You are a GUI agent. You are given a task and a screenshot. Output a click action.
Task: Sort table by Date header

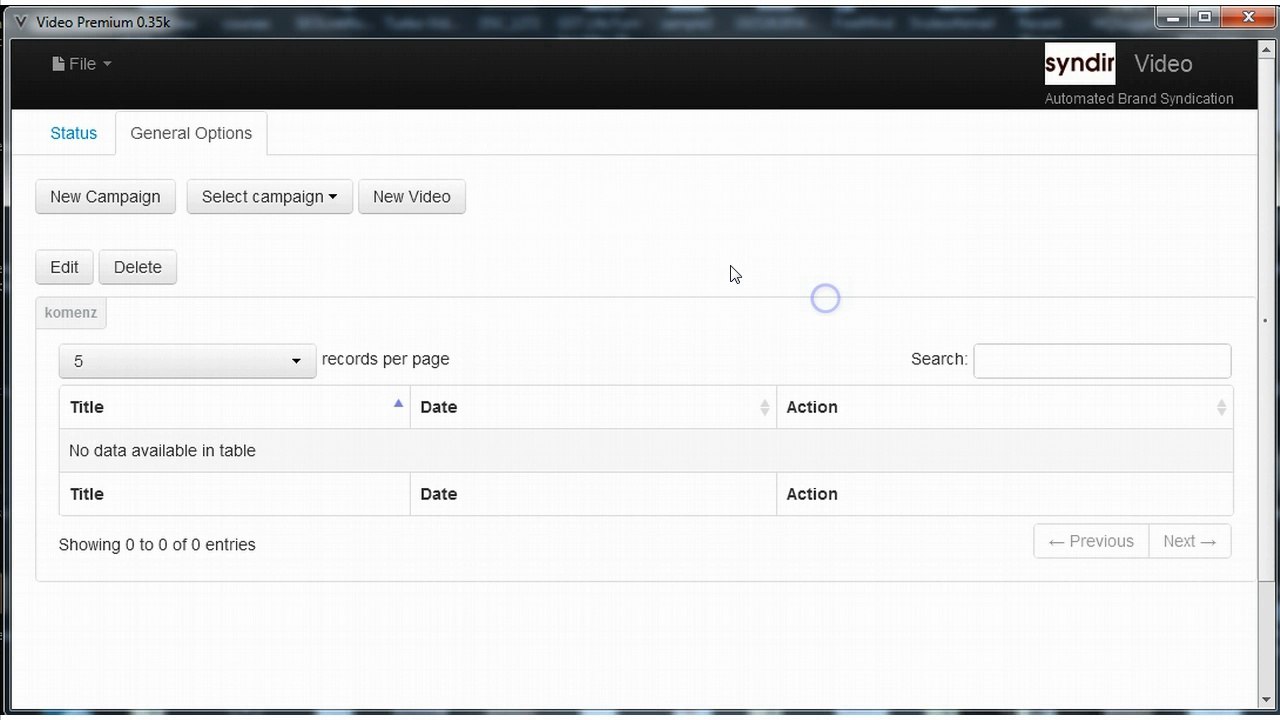pos(594,407)
